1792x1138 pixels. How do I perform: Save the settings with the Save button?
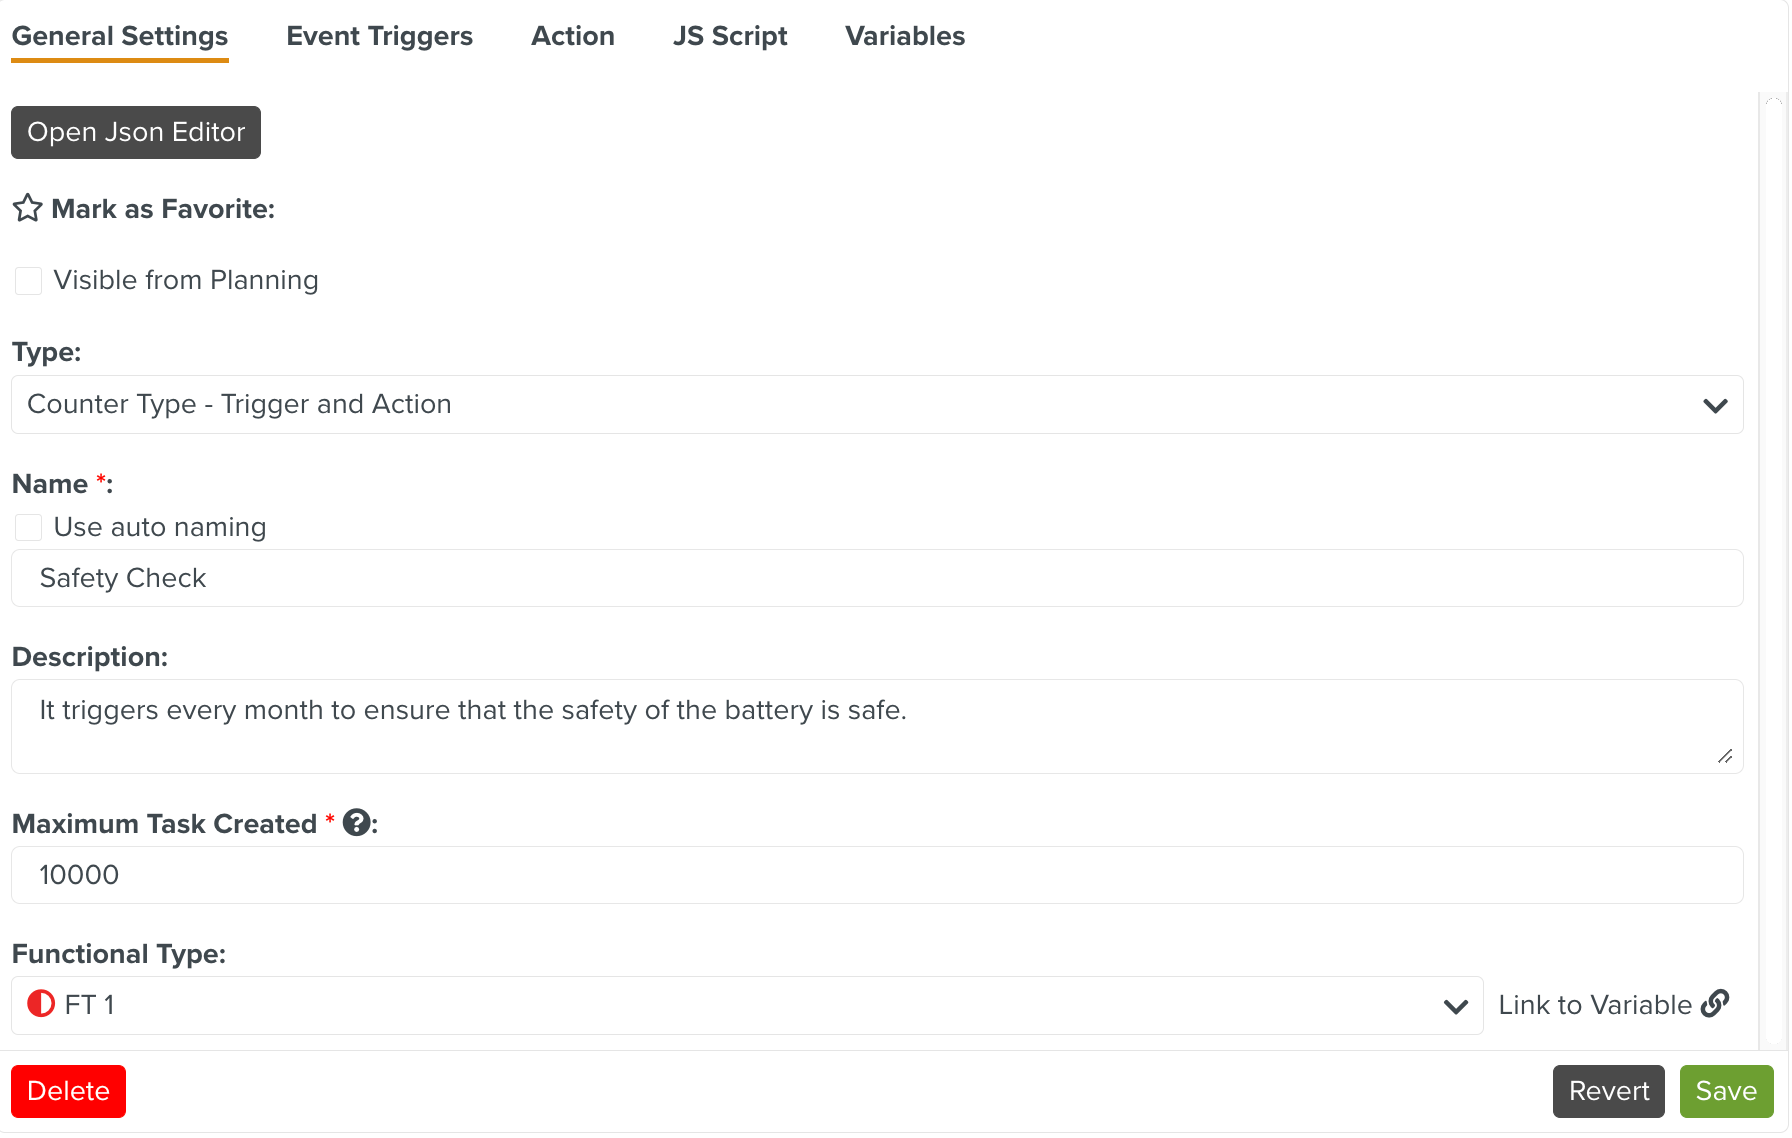click(x=1725, y=1091)
